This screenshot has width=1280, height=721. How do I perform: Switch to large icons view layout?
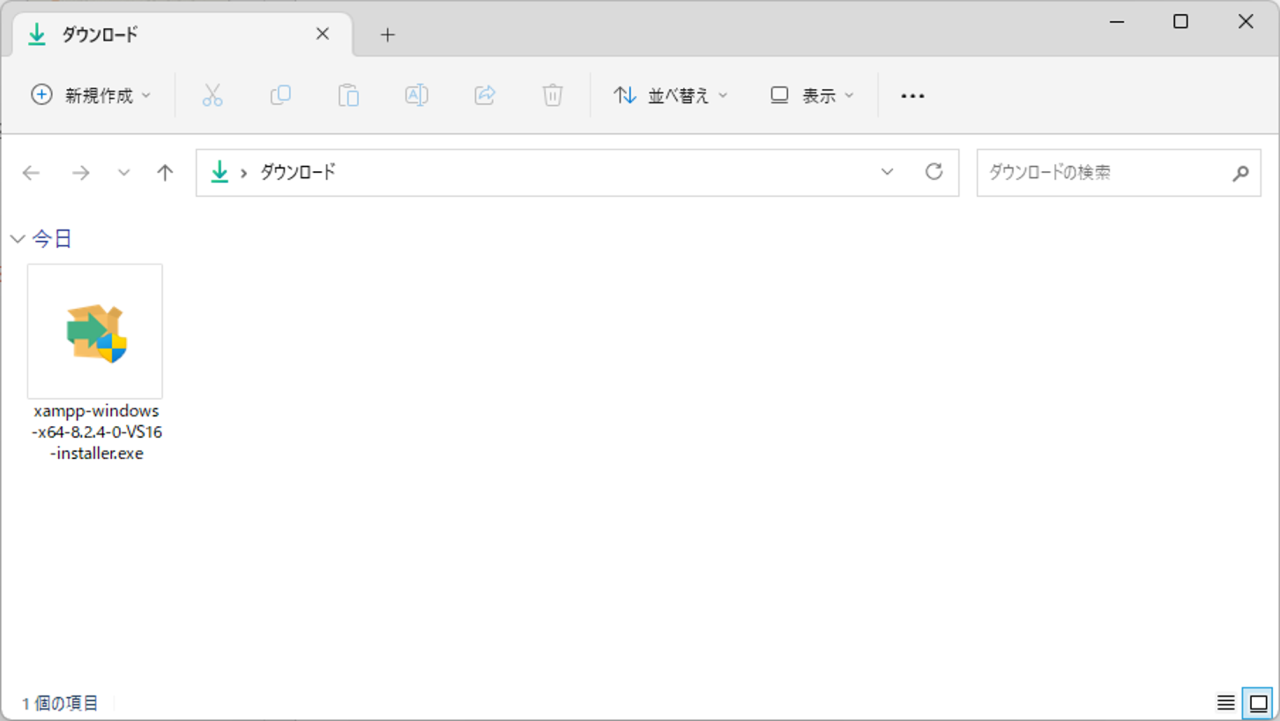point(1258,703)
